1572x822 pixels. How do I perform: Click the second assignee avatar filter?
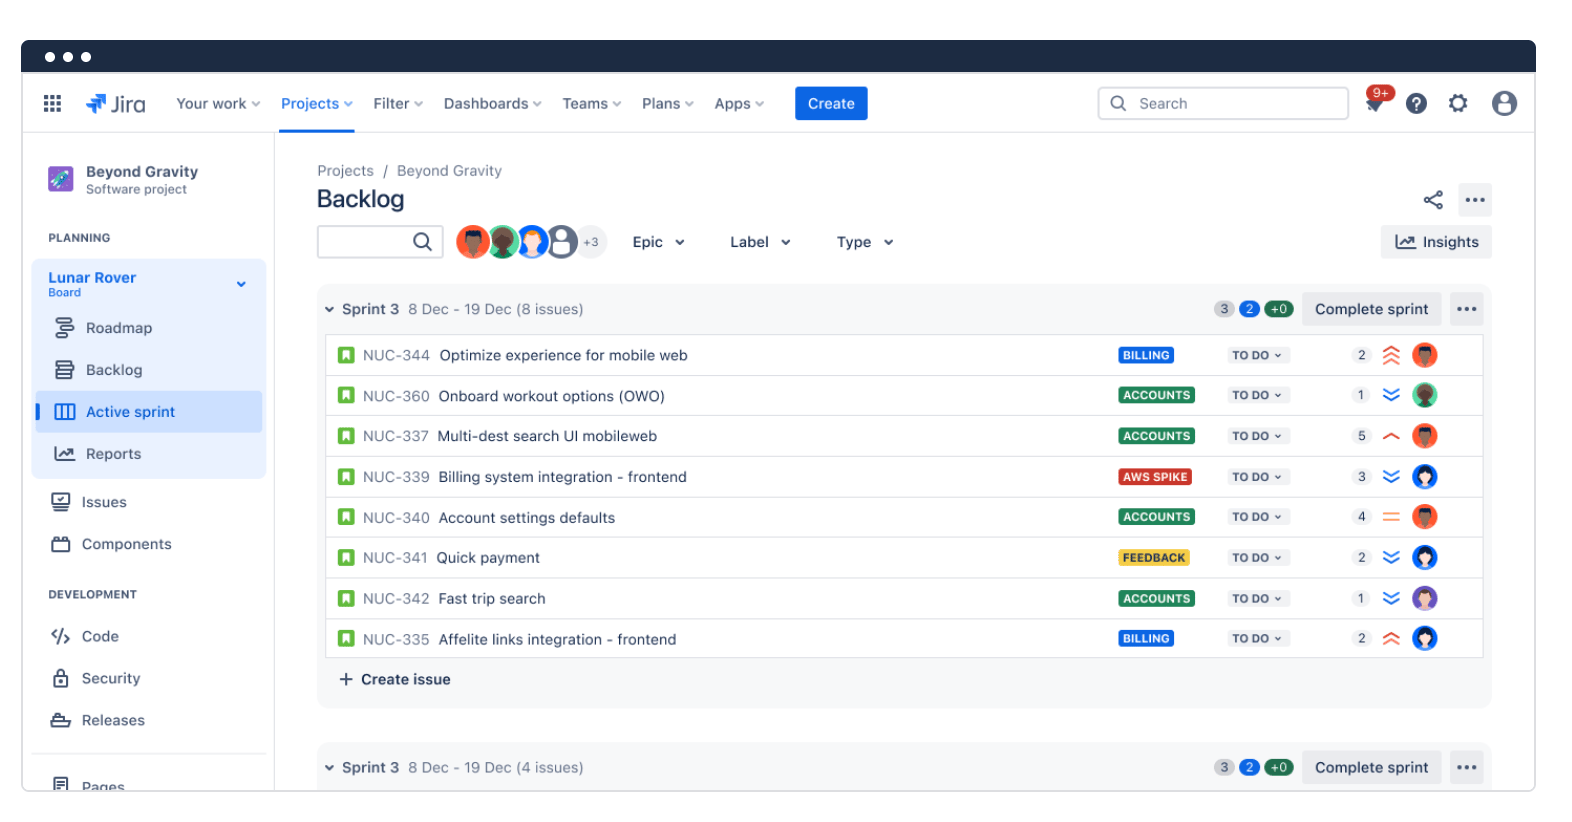503,241
